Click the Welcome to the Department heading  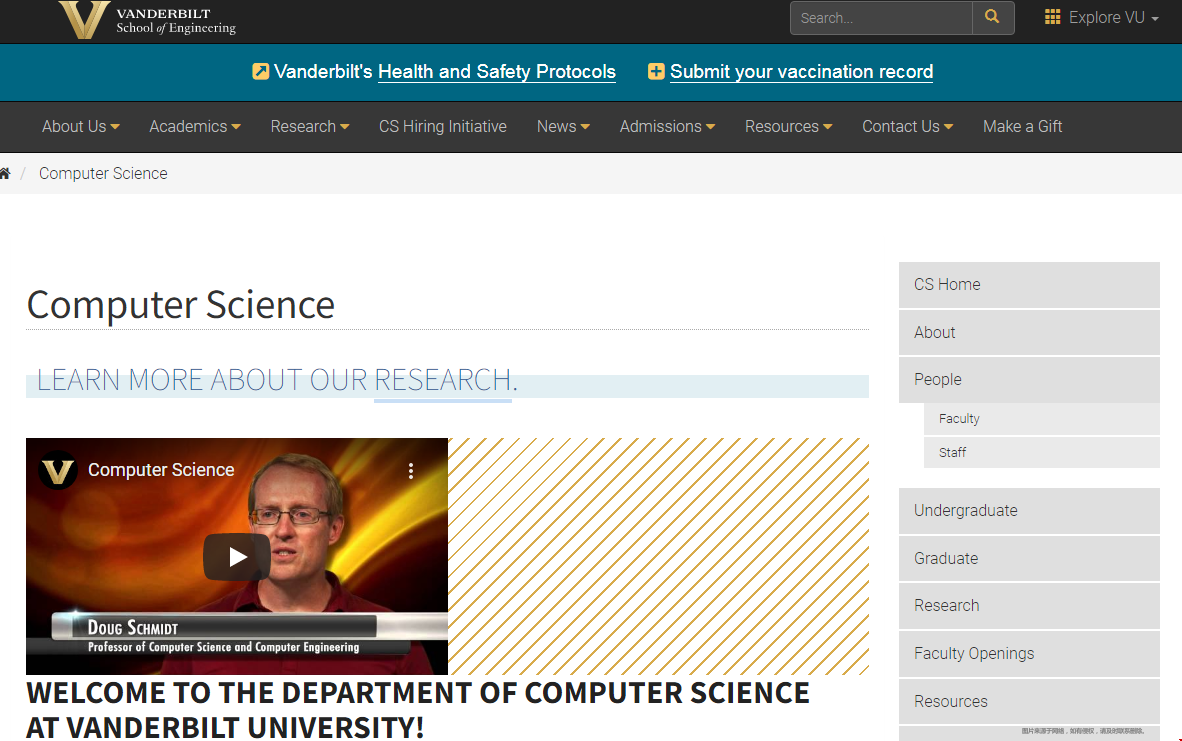[x=418, y=710]
